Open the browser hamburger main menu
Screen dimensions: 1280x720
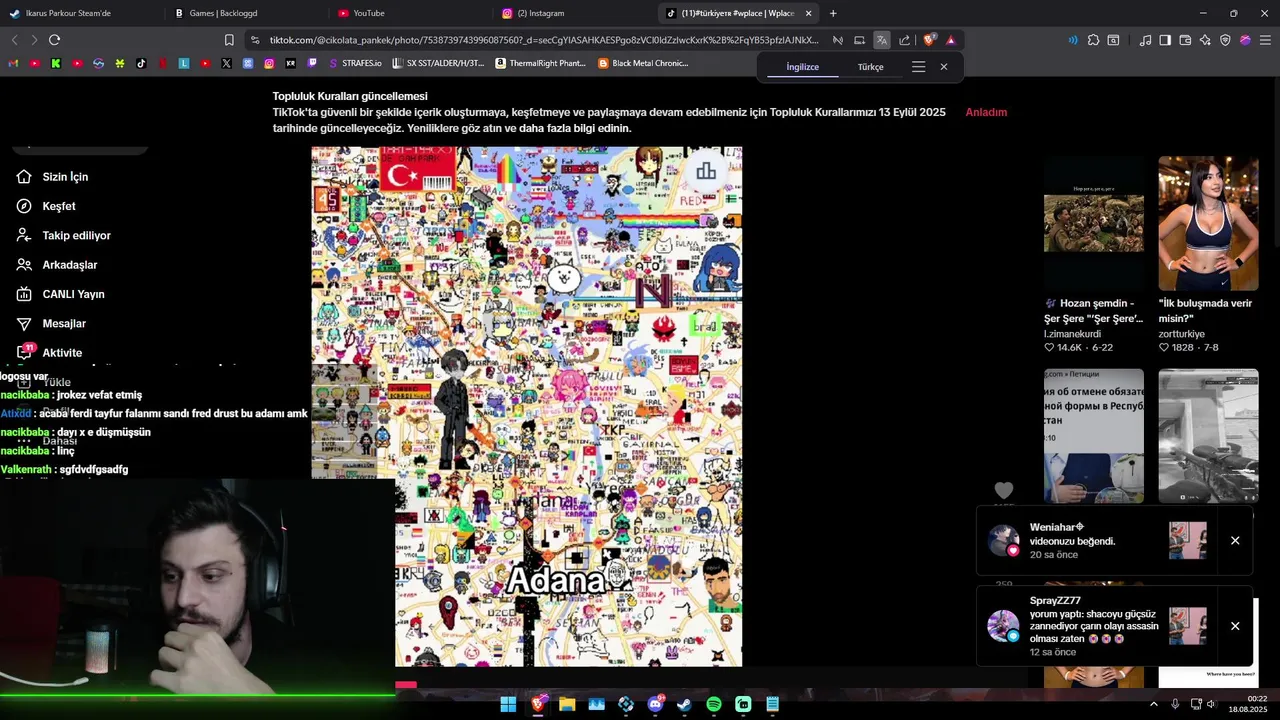[x=1266, y=40]
